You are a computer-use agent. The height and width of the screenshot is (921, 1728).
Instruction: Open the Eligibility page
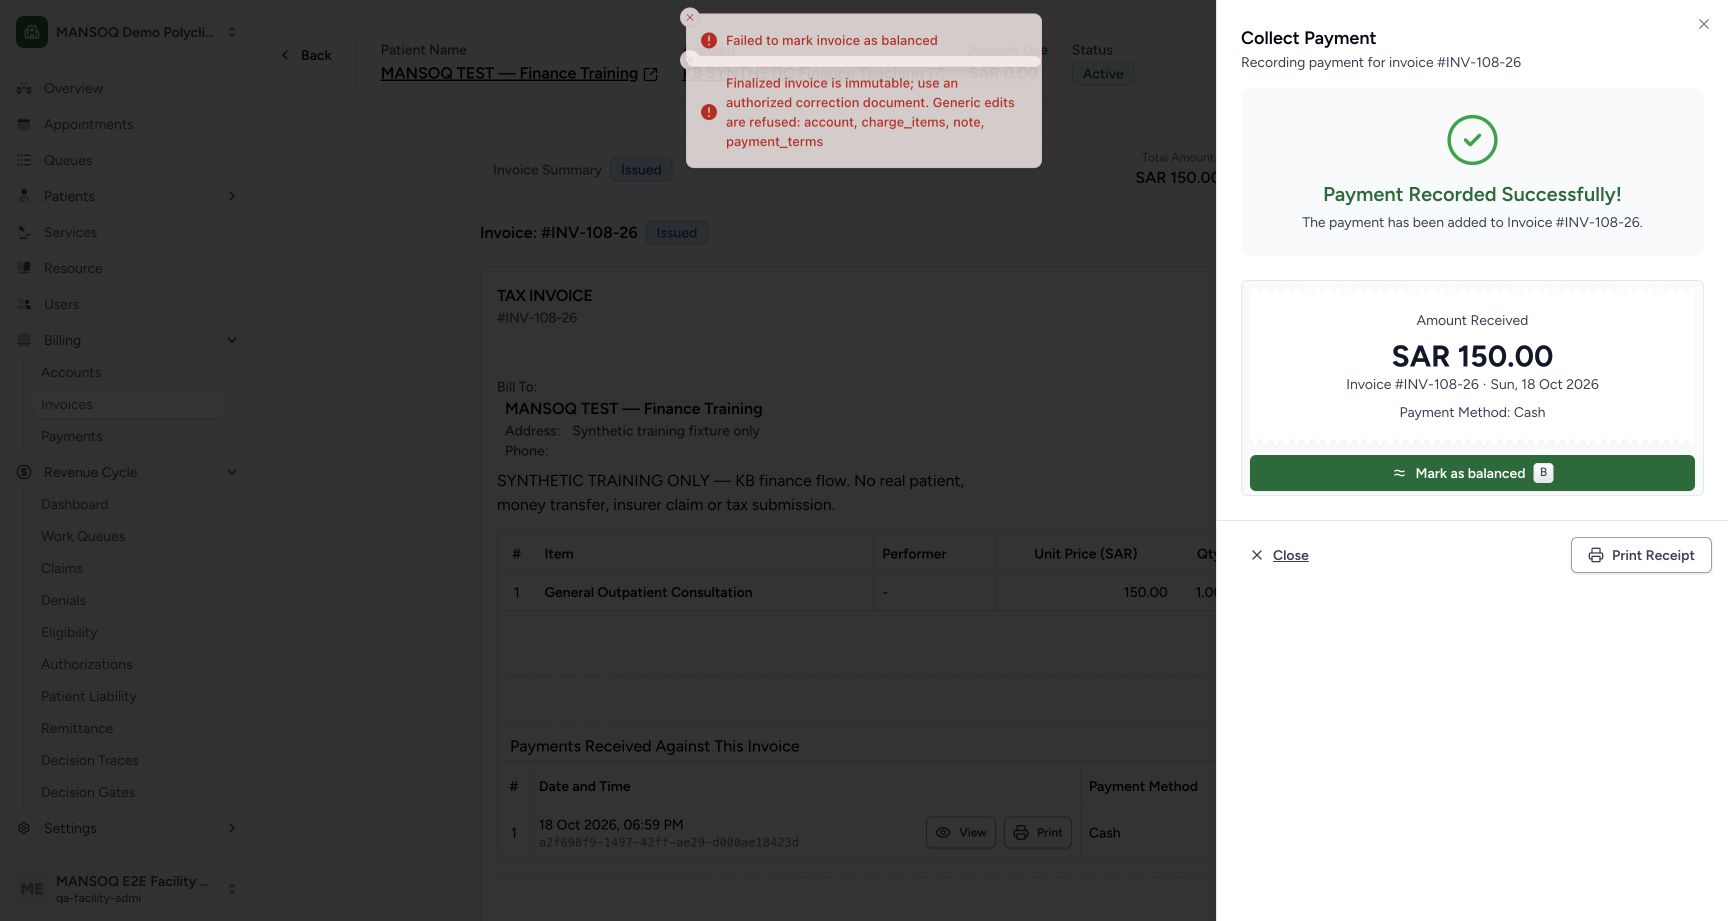(69, 632)
